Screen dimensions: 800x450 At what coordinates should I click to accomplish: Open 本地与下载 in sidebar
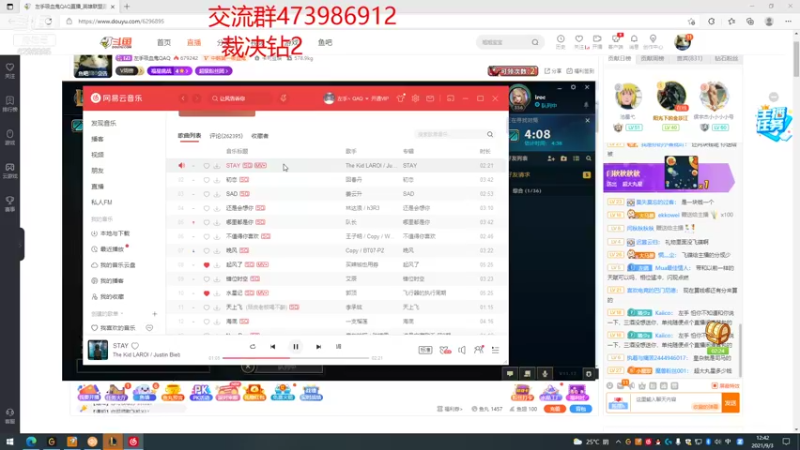(x=111, y=234)
